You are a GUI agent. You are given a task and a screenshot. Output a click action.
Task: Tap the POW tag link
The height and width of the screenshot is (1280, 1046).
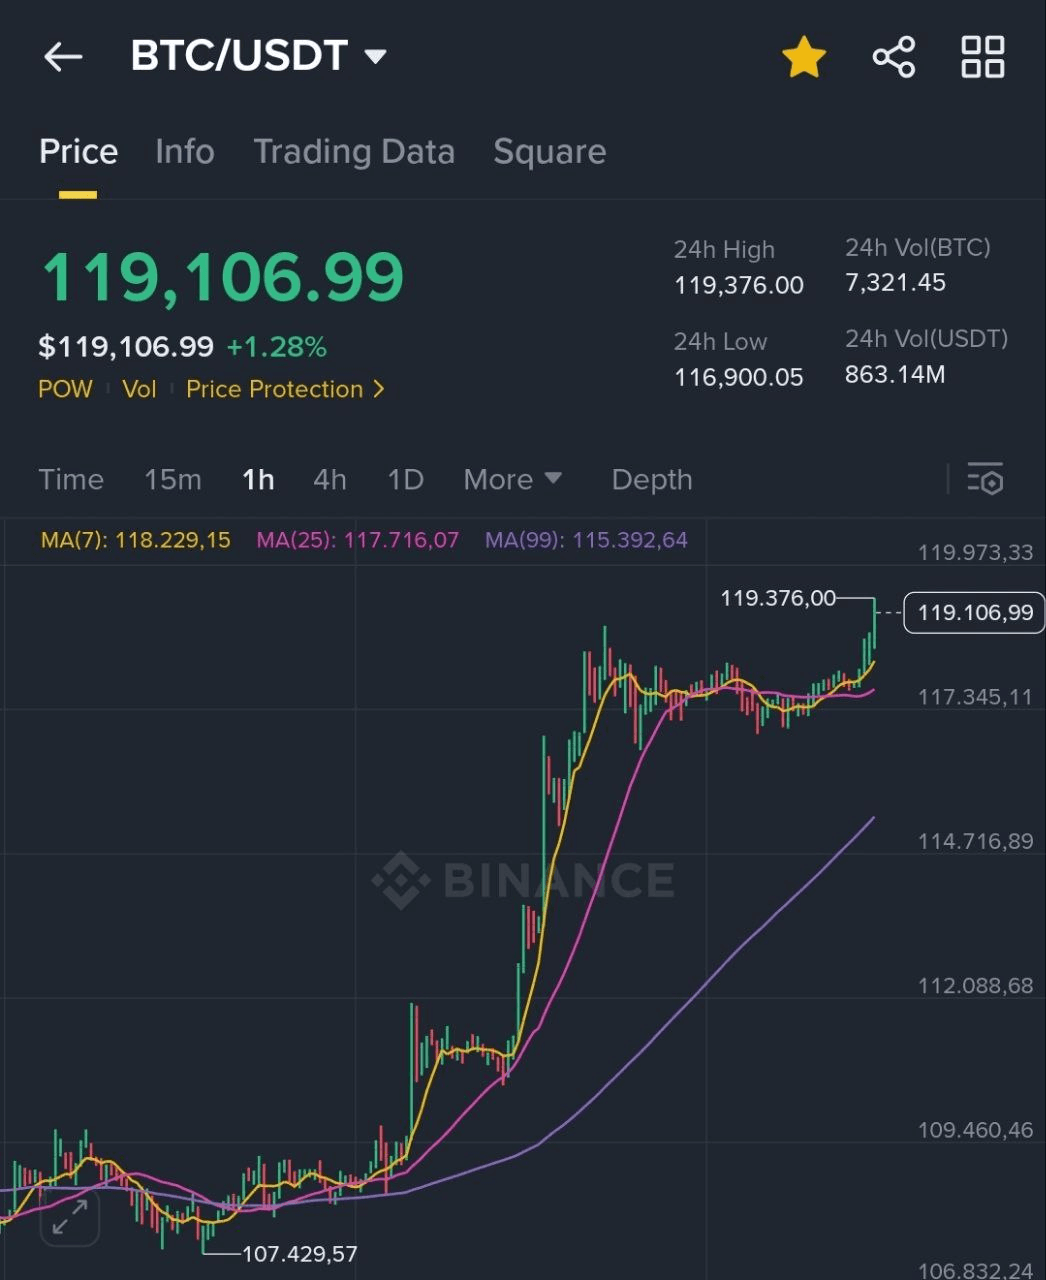(65, 389)
